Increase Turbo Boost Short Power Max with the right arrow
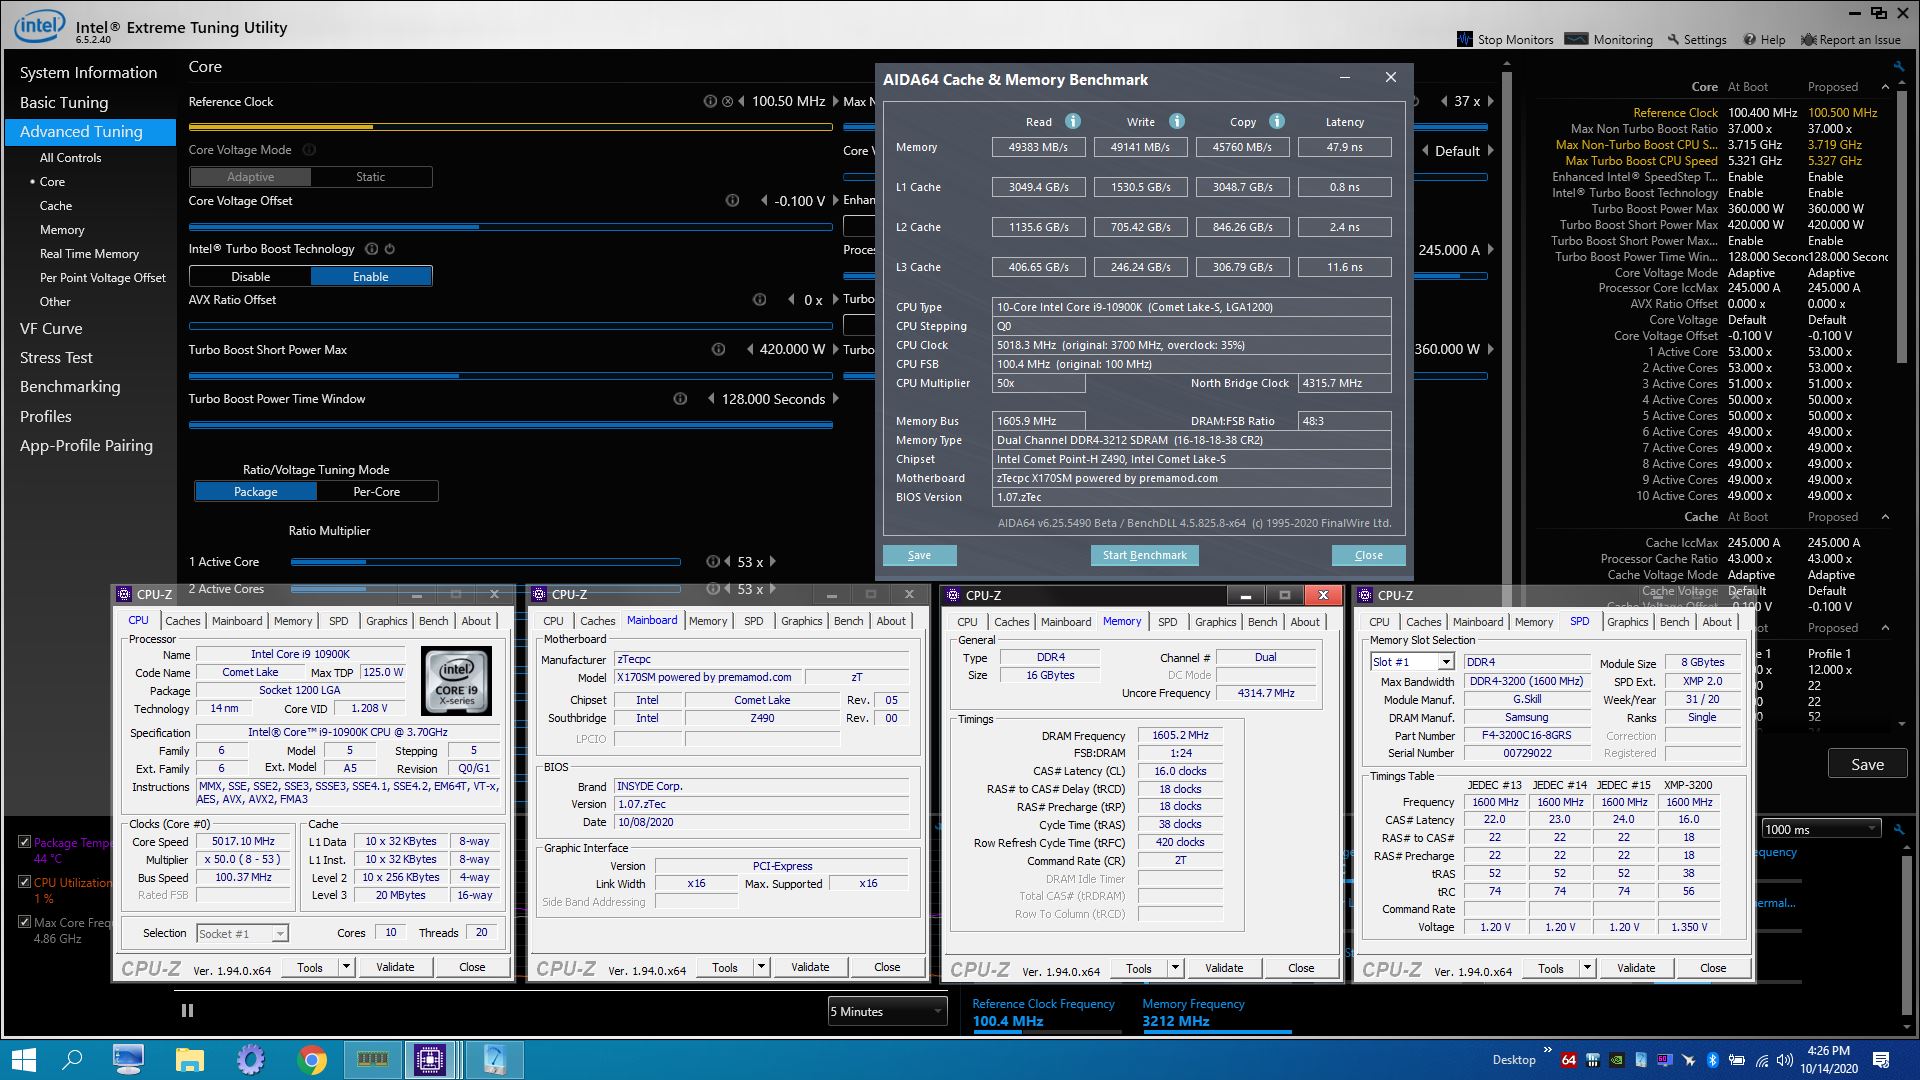This screenshot has height=1080, width=1920. 835,349
